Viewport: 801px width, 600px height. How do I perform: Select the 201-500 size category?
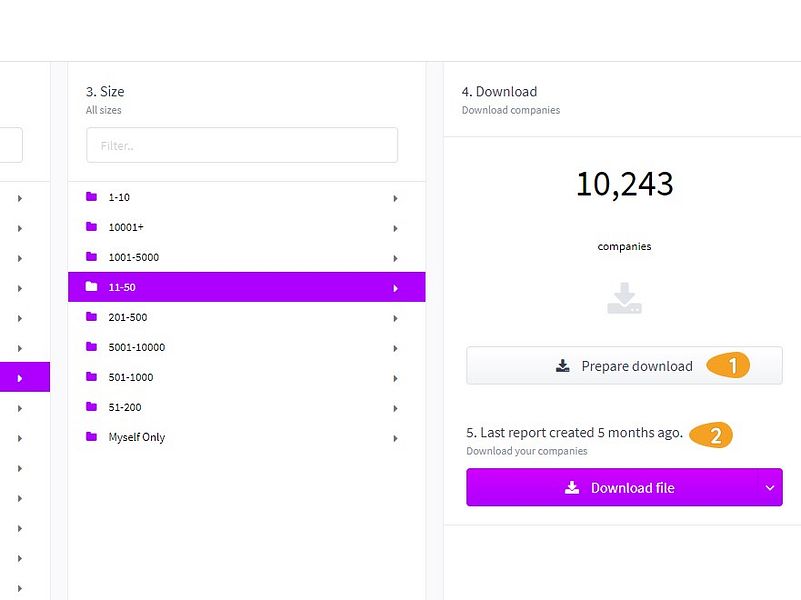tap(247, 317)
